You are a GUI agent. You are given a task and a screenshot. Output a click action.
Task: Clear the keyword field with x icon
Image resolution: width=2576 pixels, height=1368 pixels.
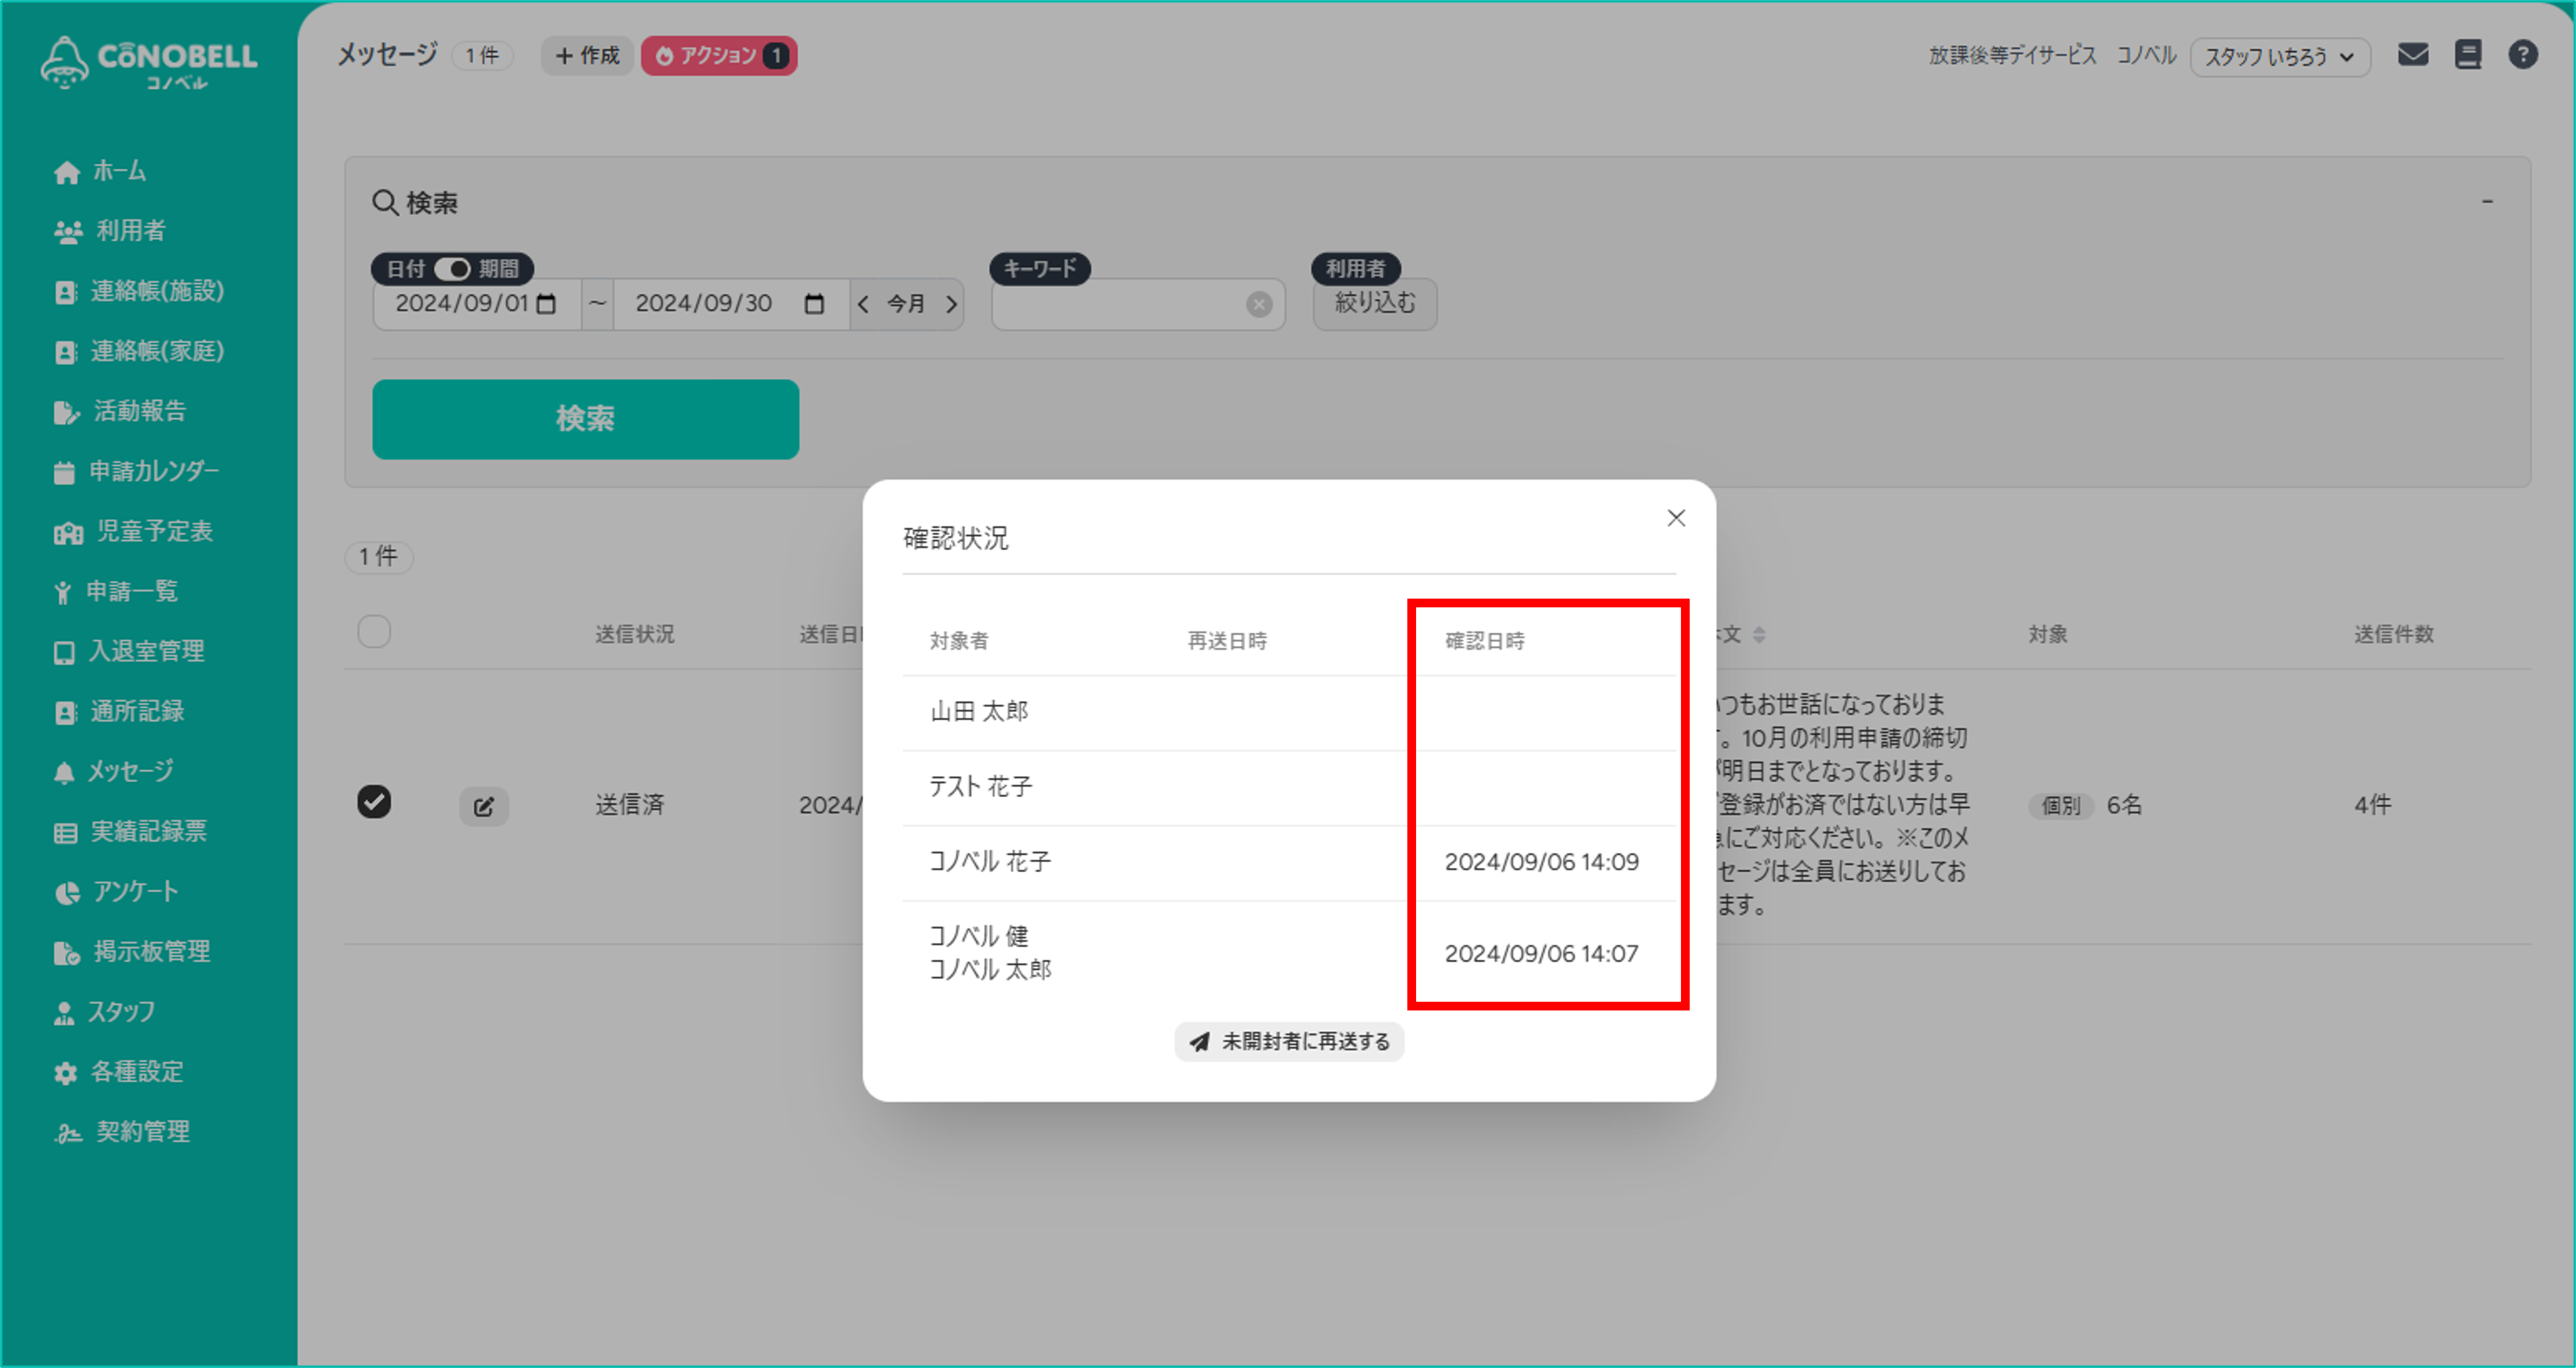(x=1259, y=304)
